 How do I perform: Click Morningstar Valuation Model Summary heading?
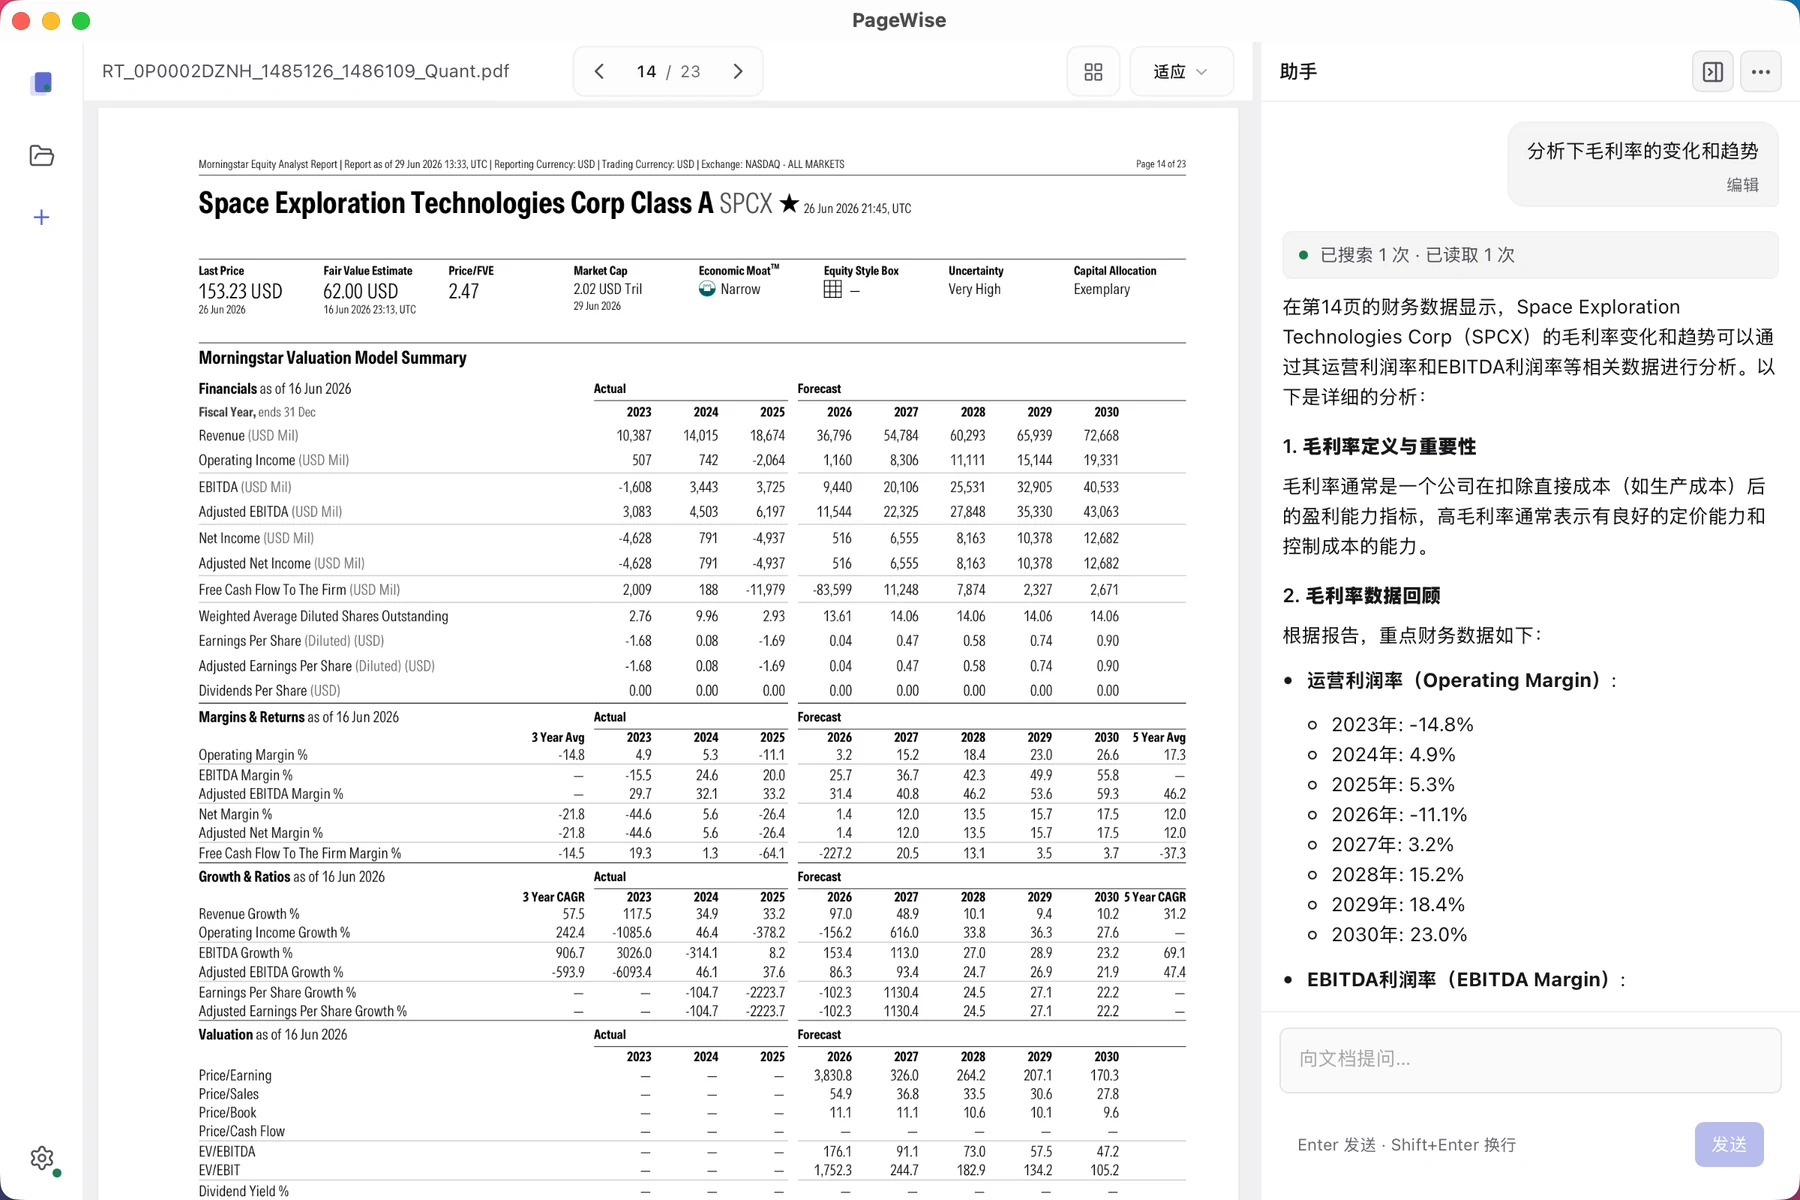point(332,358)
